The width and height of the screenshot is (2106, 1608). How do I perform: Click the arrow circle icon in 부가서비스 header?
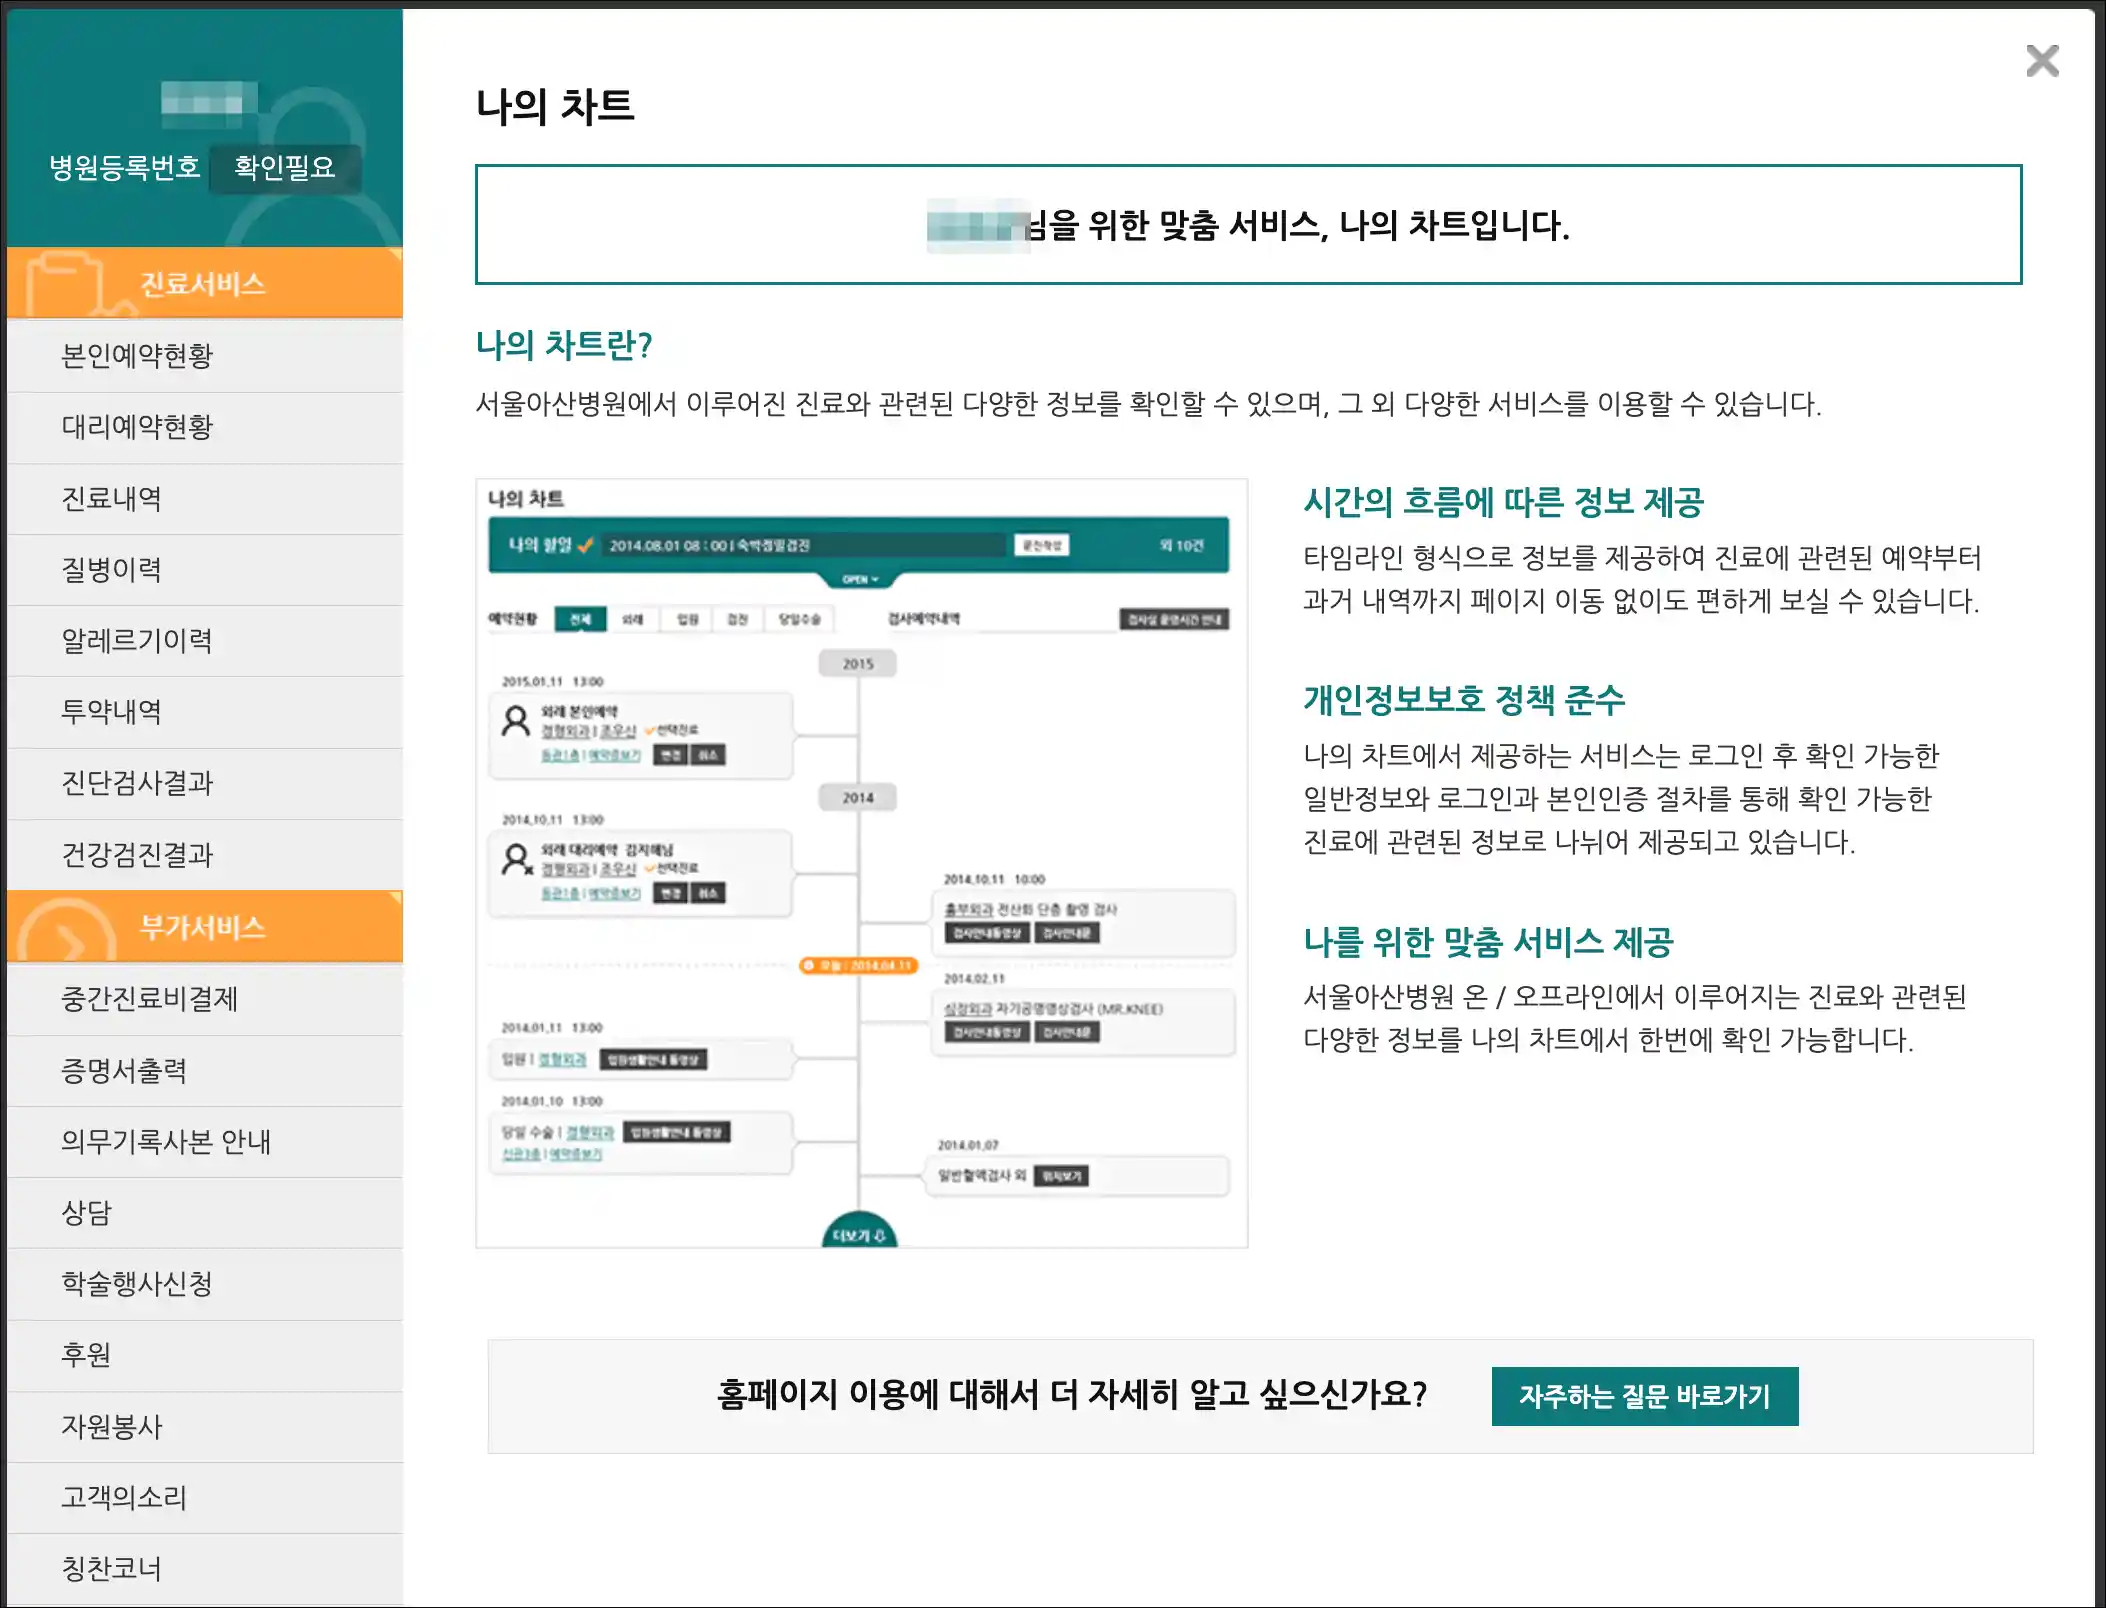(68, 932)
